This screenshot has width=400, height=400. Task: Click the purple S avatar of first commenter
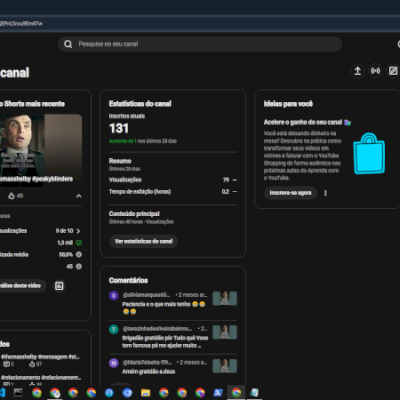click(x=114, y=295)
